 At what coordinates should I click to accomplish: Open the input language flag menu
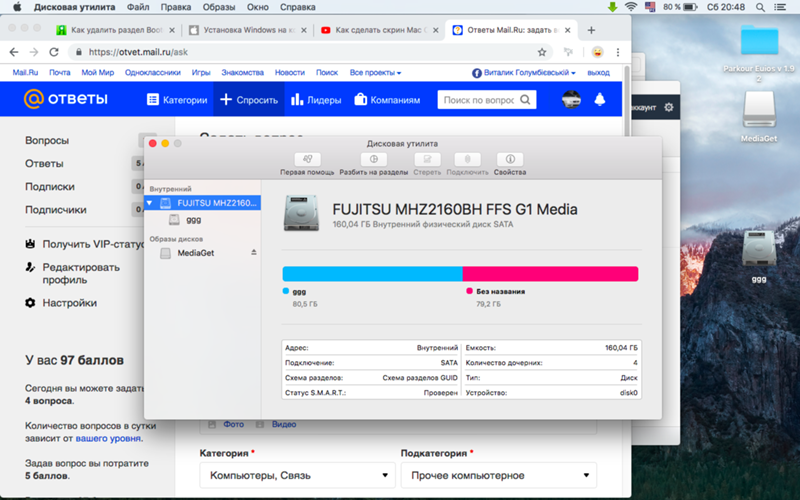click(x=650, y=7)
